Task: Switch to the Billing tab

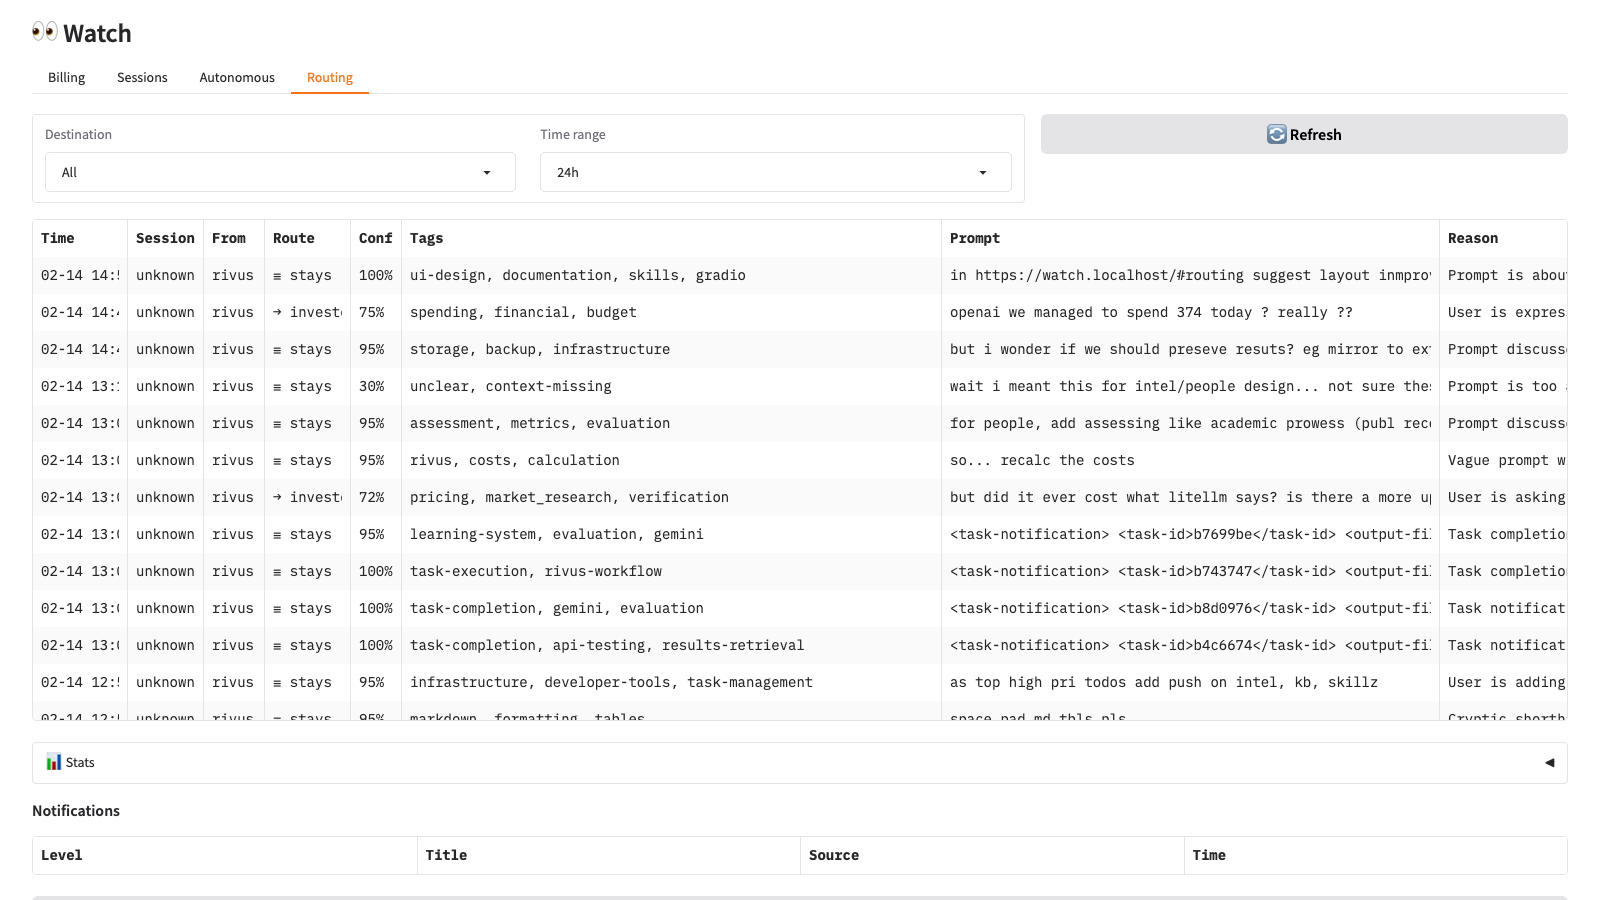Action: (66, 77)
